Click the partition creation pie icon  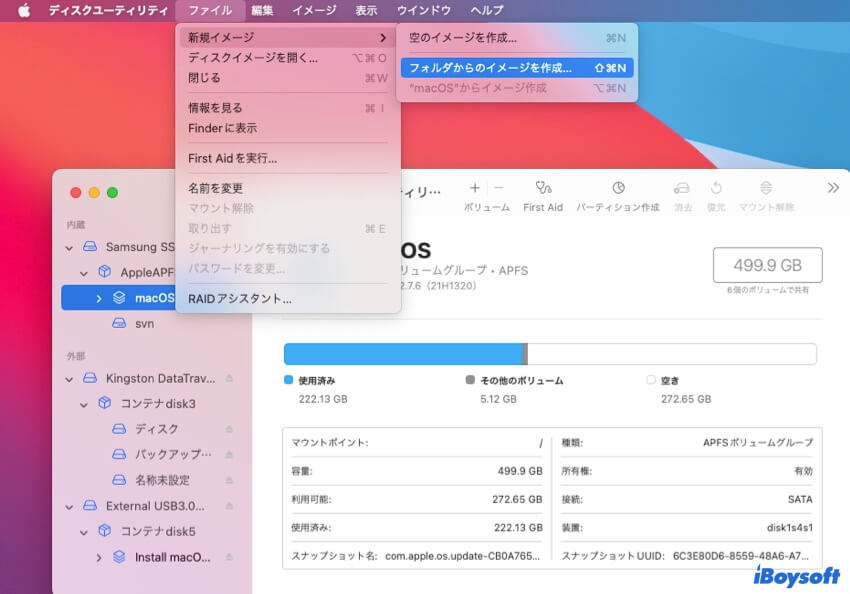618,188
